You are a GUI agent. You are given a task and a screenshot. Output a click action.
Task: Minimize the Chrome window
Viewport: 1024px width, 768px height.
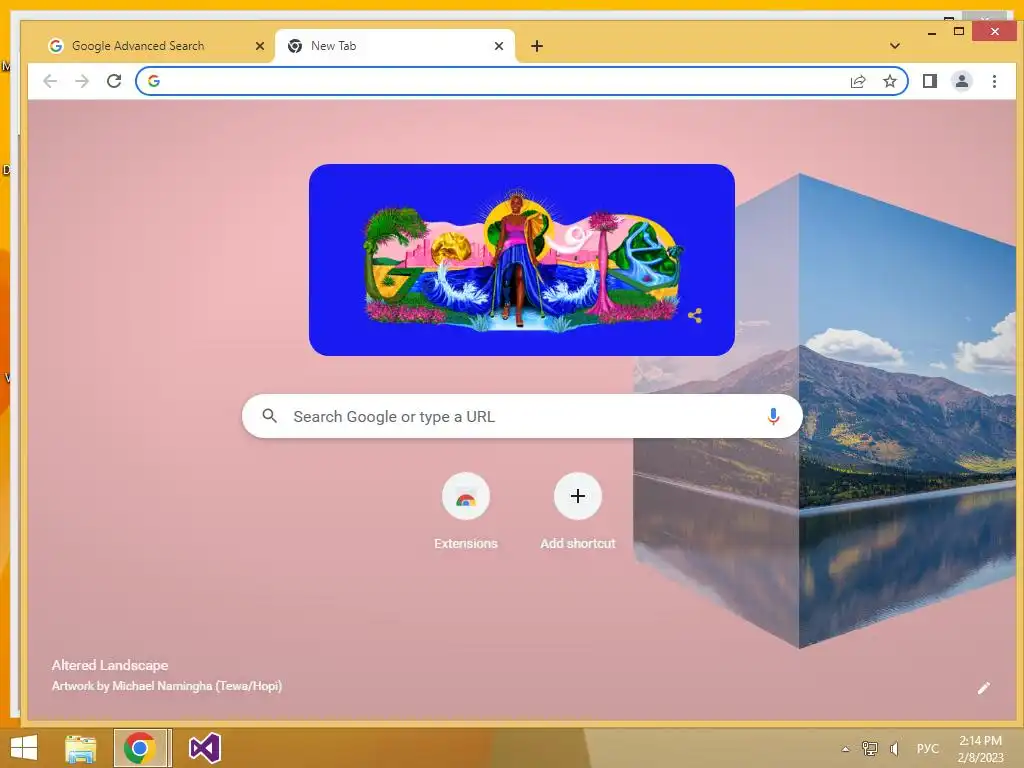click(x=932, y=32)
